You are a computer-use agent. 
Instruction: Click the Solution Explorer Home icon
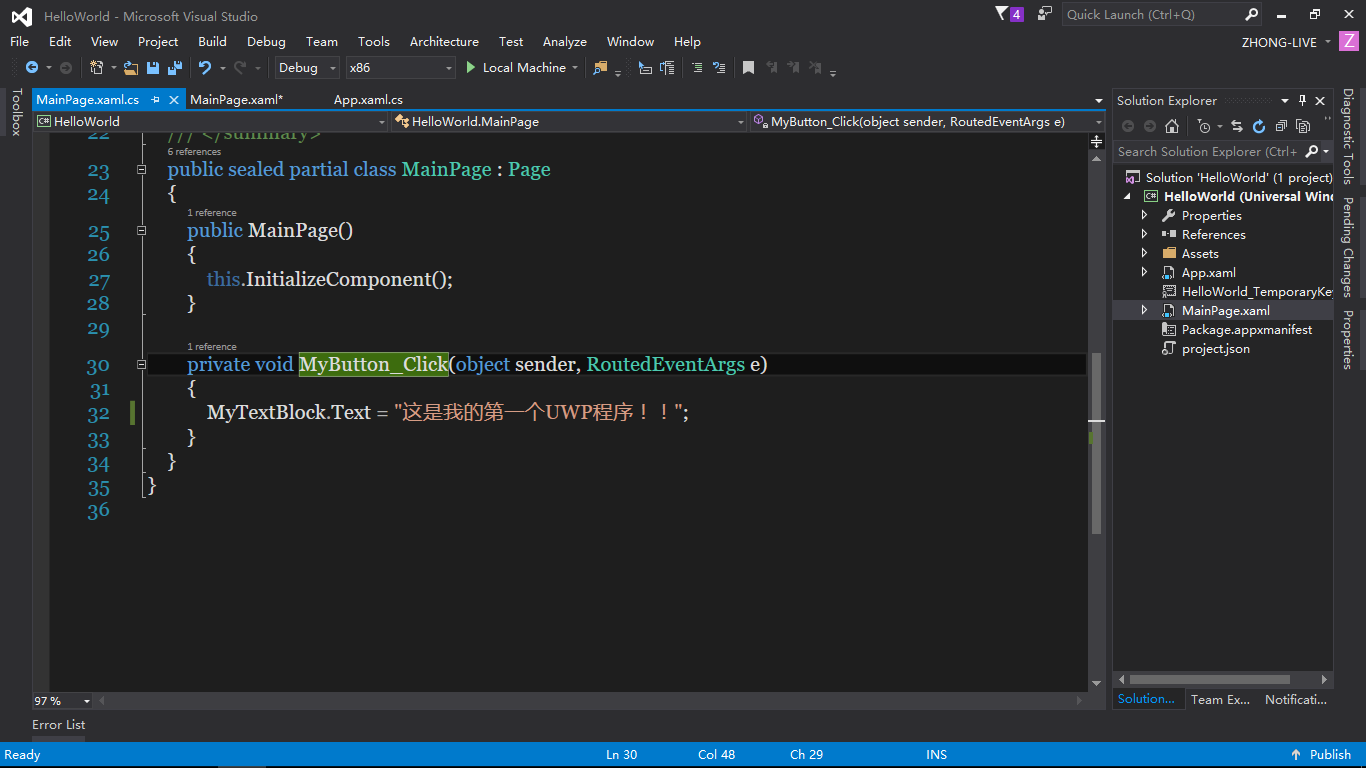1172,126
